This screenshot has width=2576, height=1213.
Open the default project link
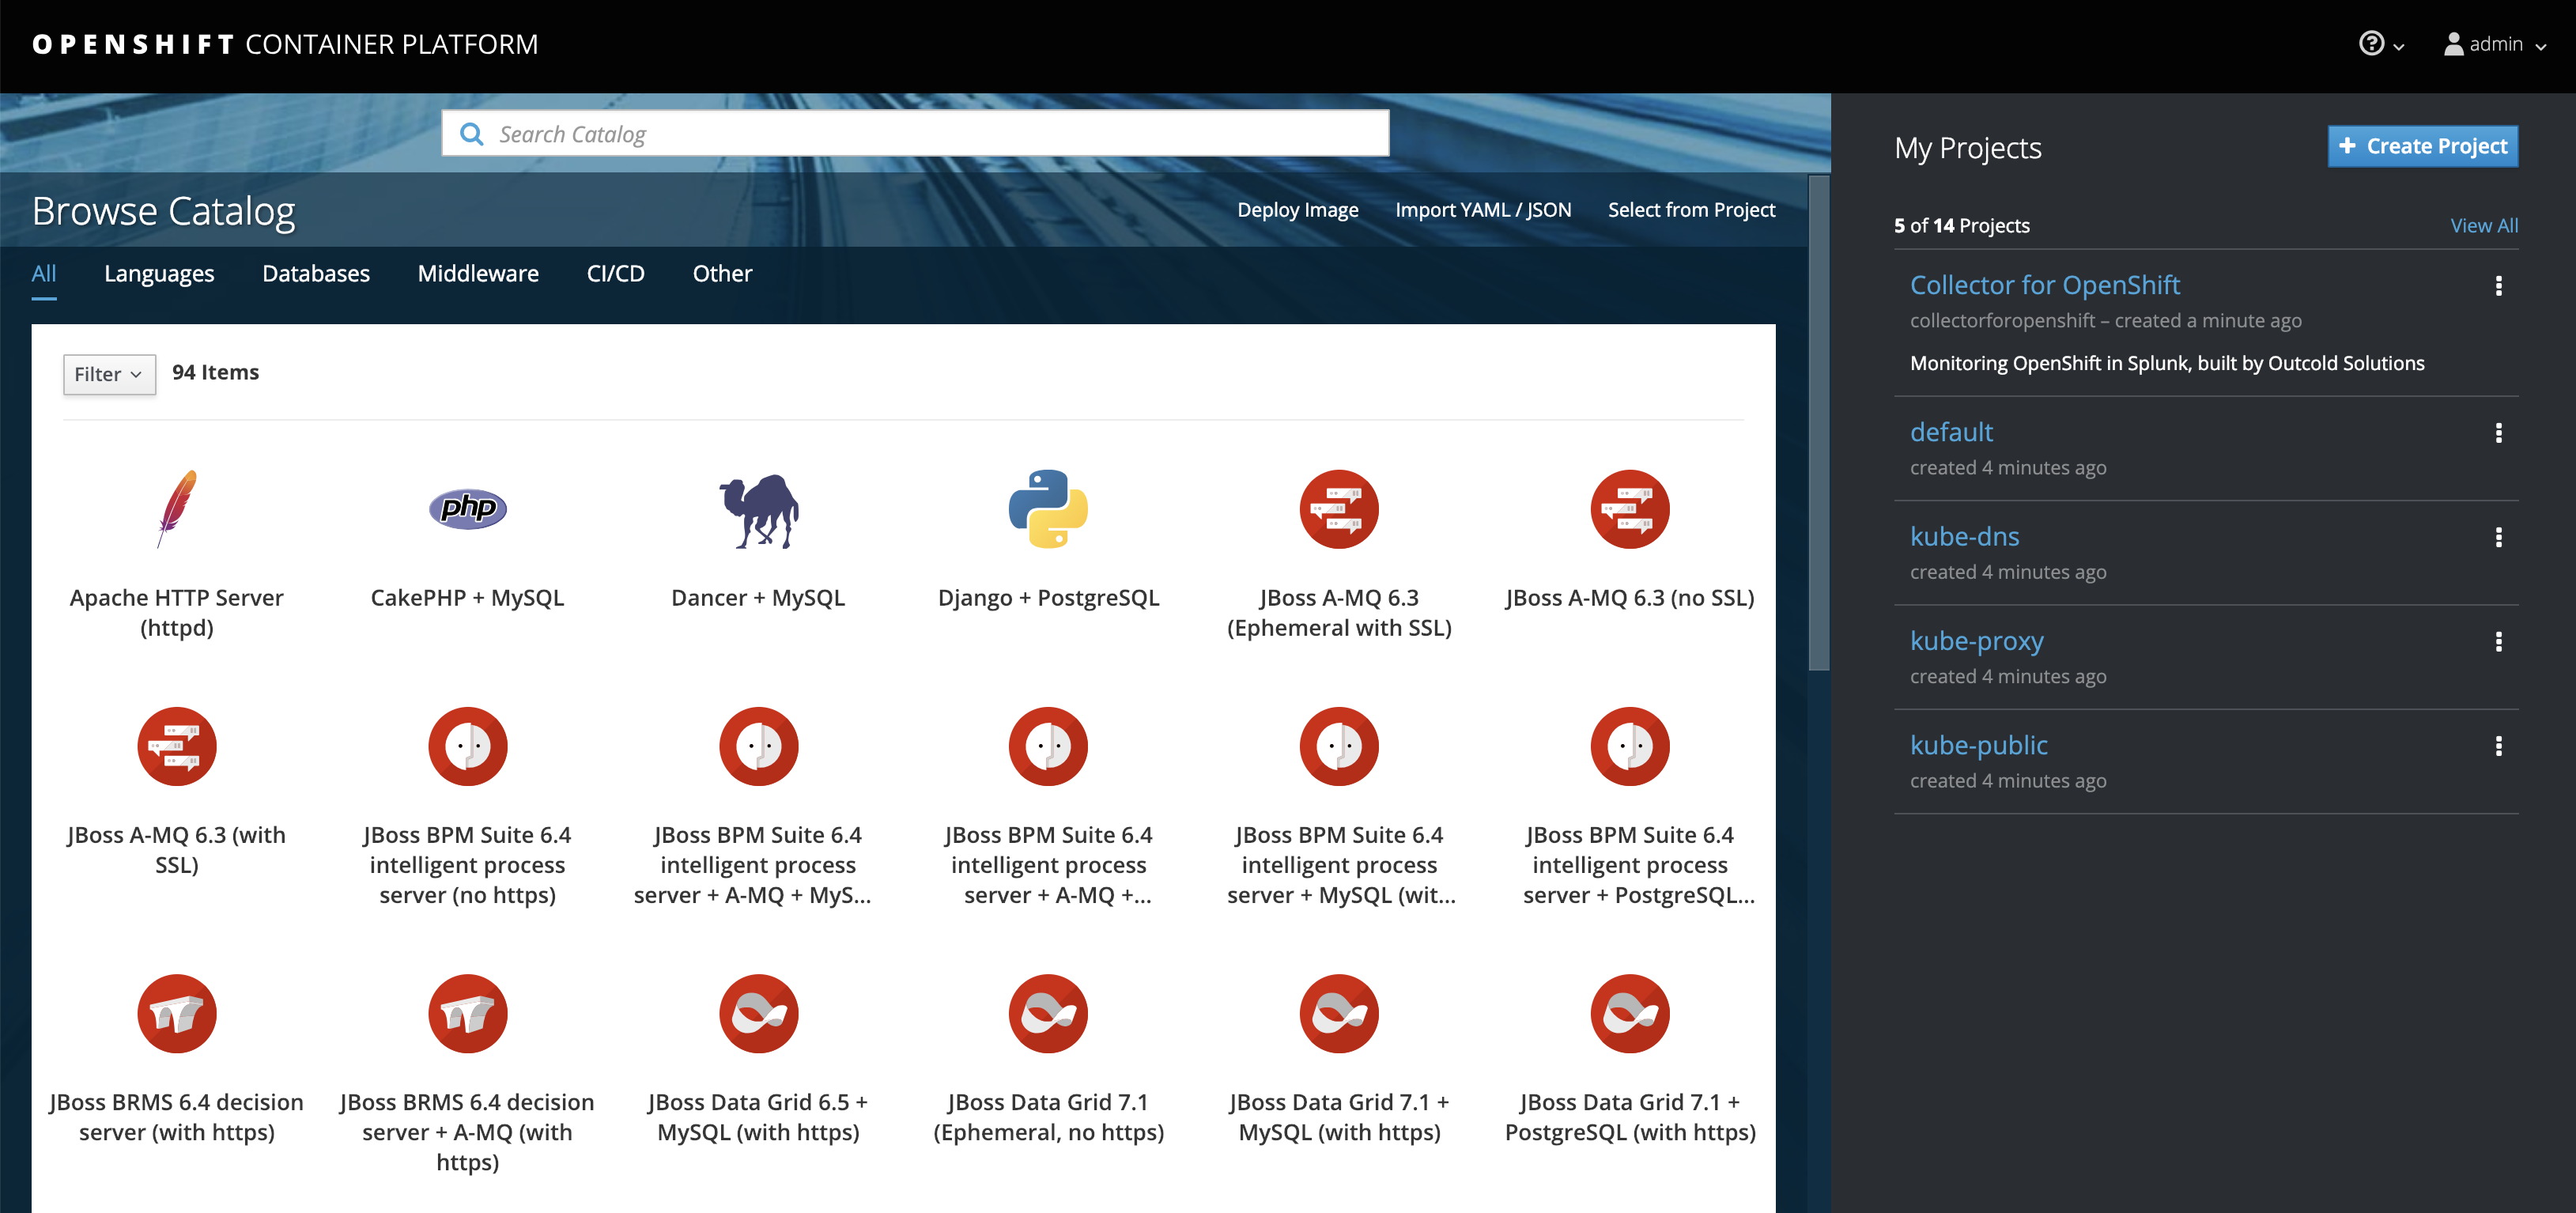1951,432
